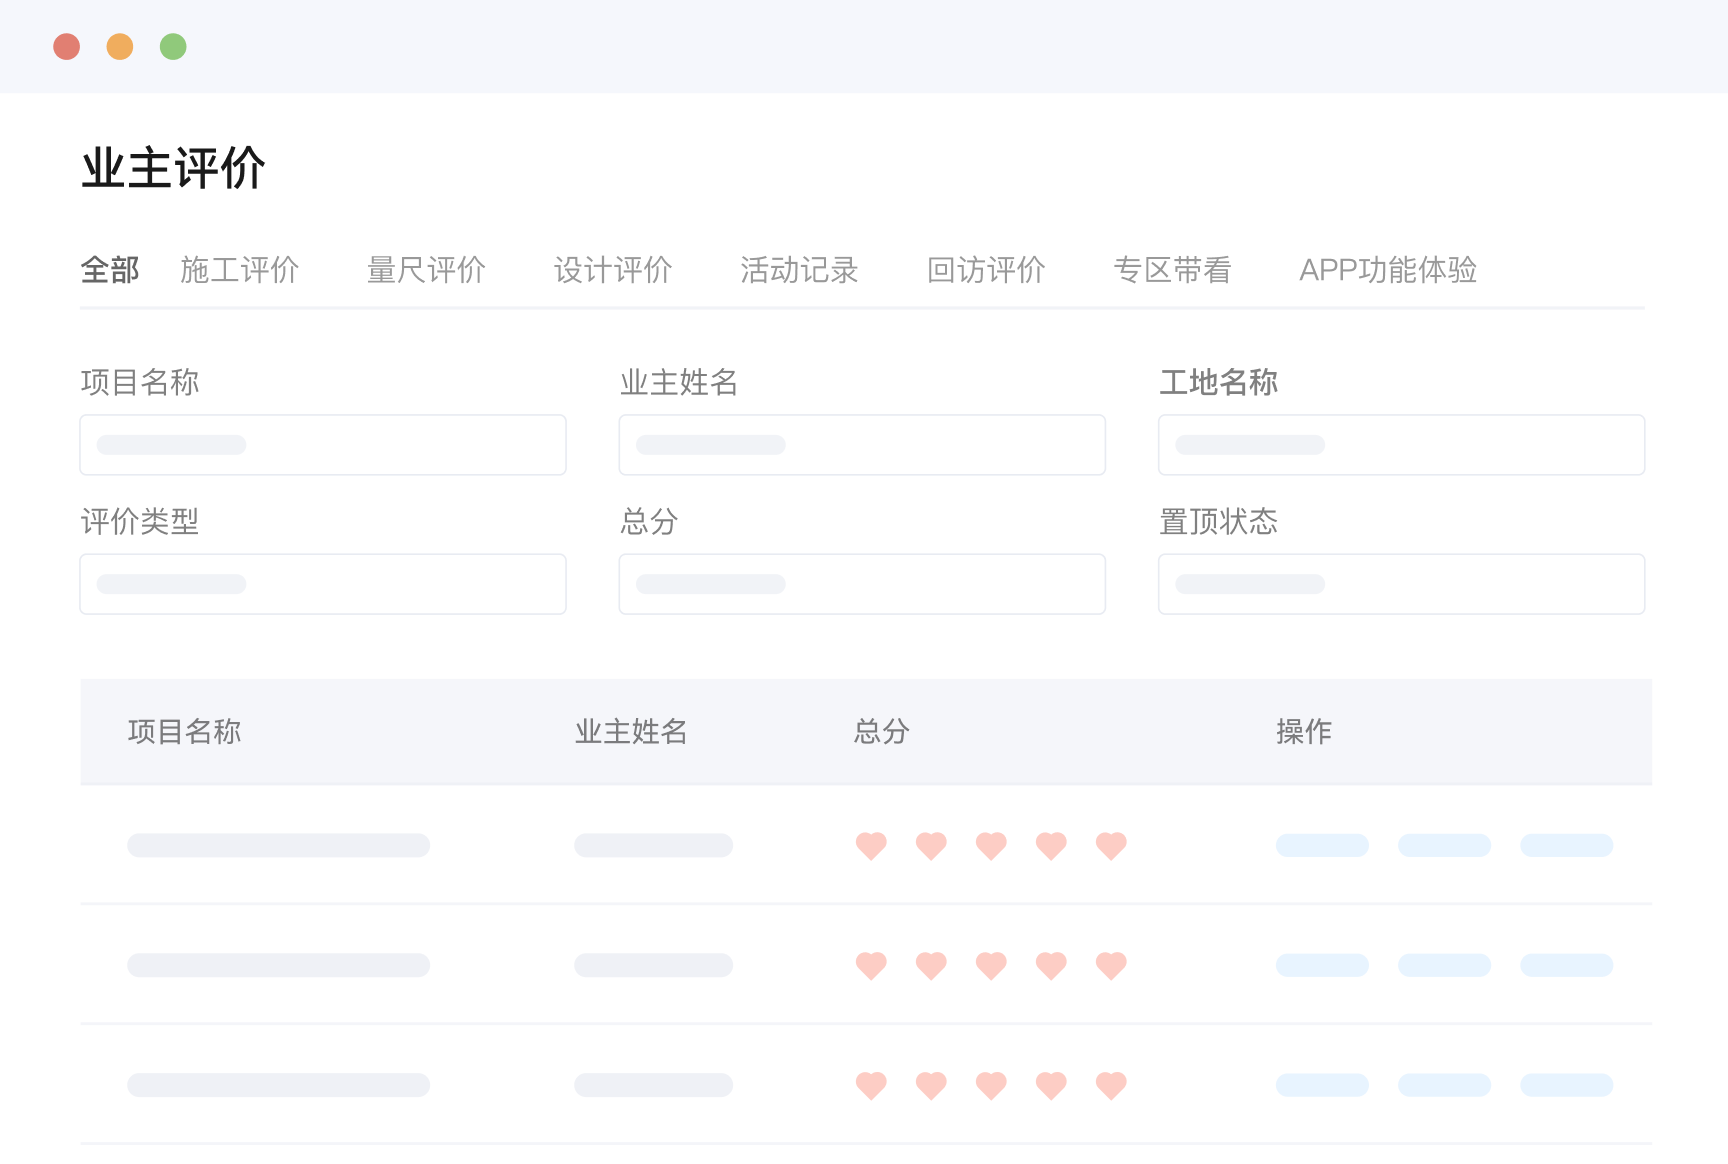The width and height of the screenshot is (1728, 1164).
Task: Open the 专区带看 tab
Action: 1172,270
